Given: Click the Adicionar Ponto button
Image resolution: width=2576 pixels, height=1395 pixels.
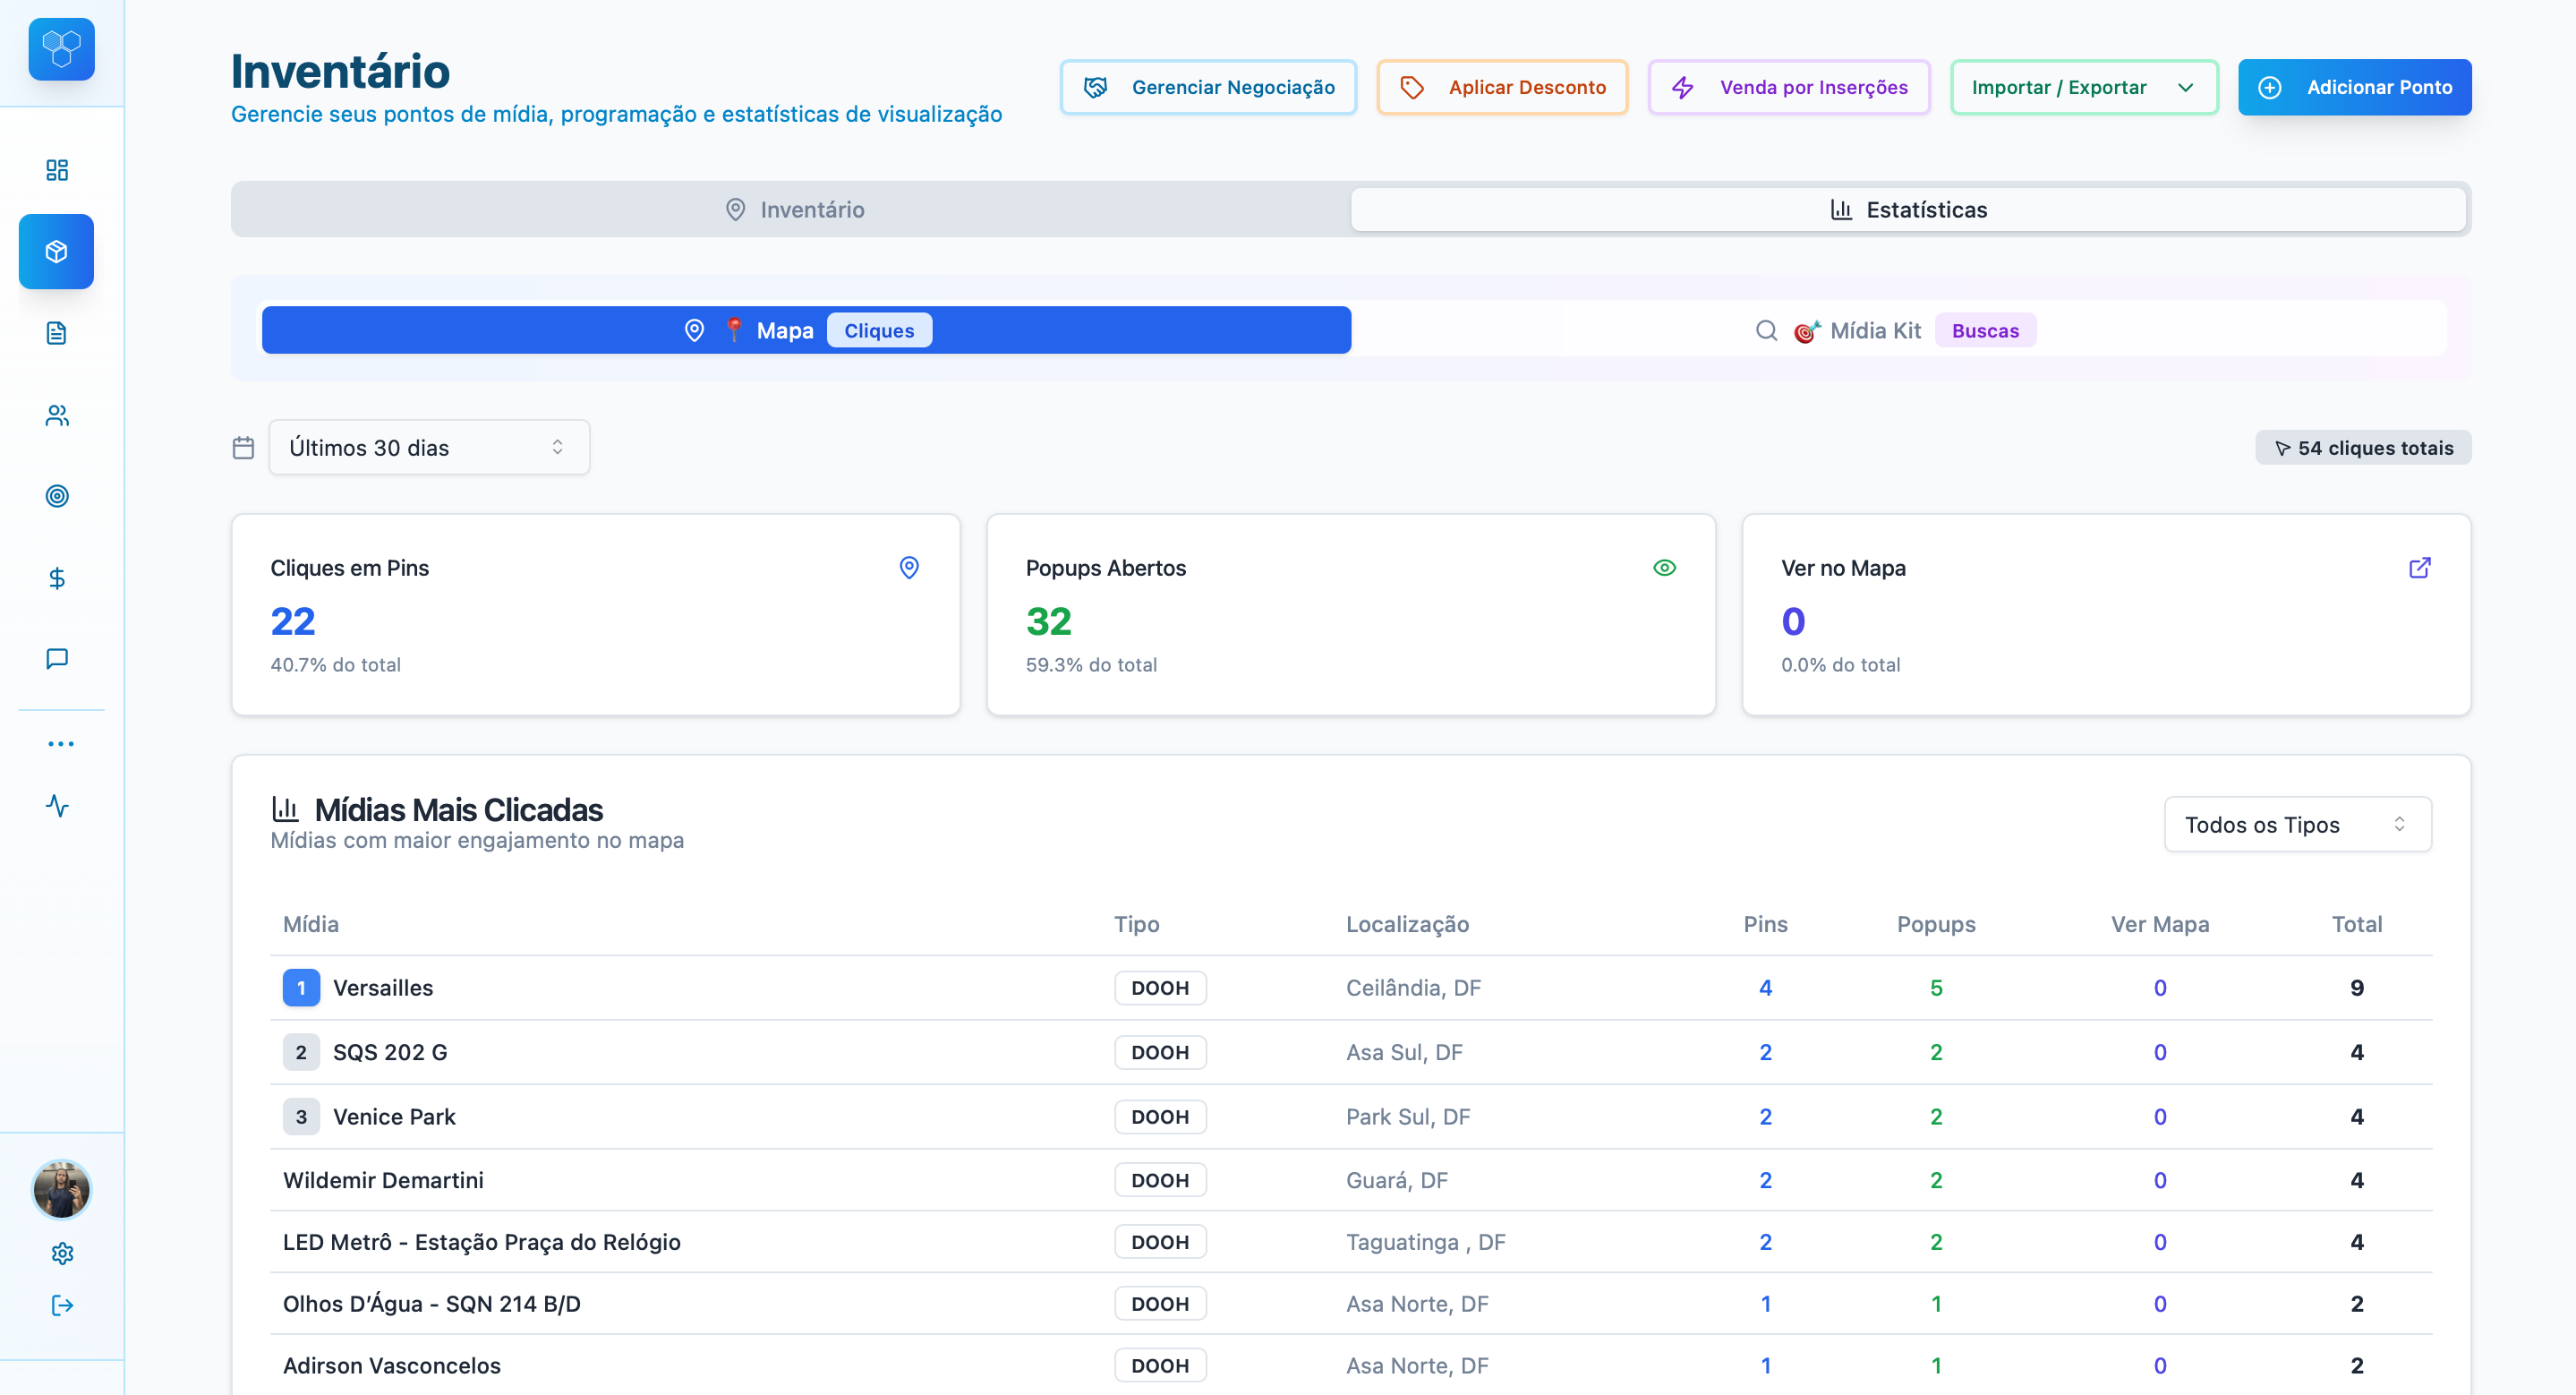Looking at the screenshot, I should [2354, 87].
